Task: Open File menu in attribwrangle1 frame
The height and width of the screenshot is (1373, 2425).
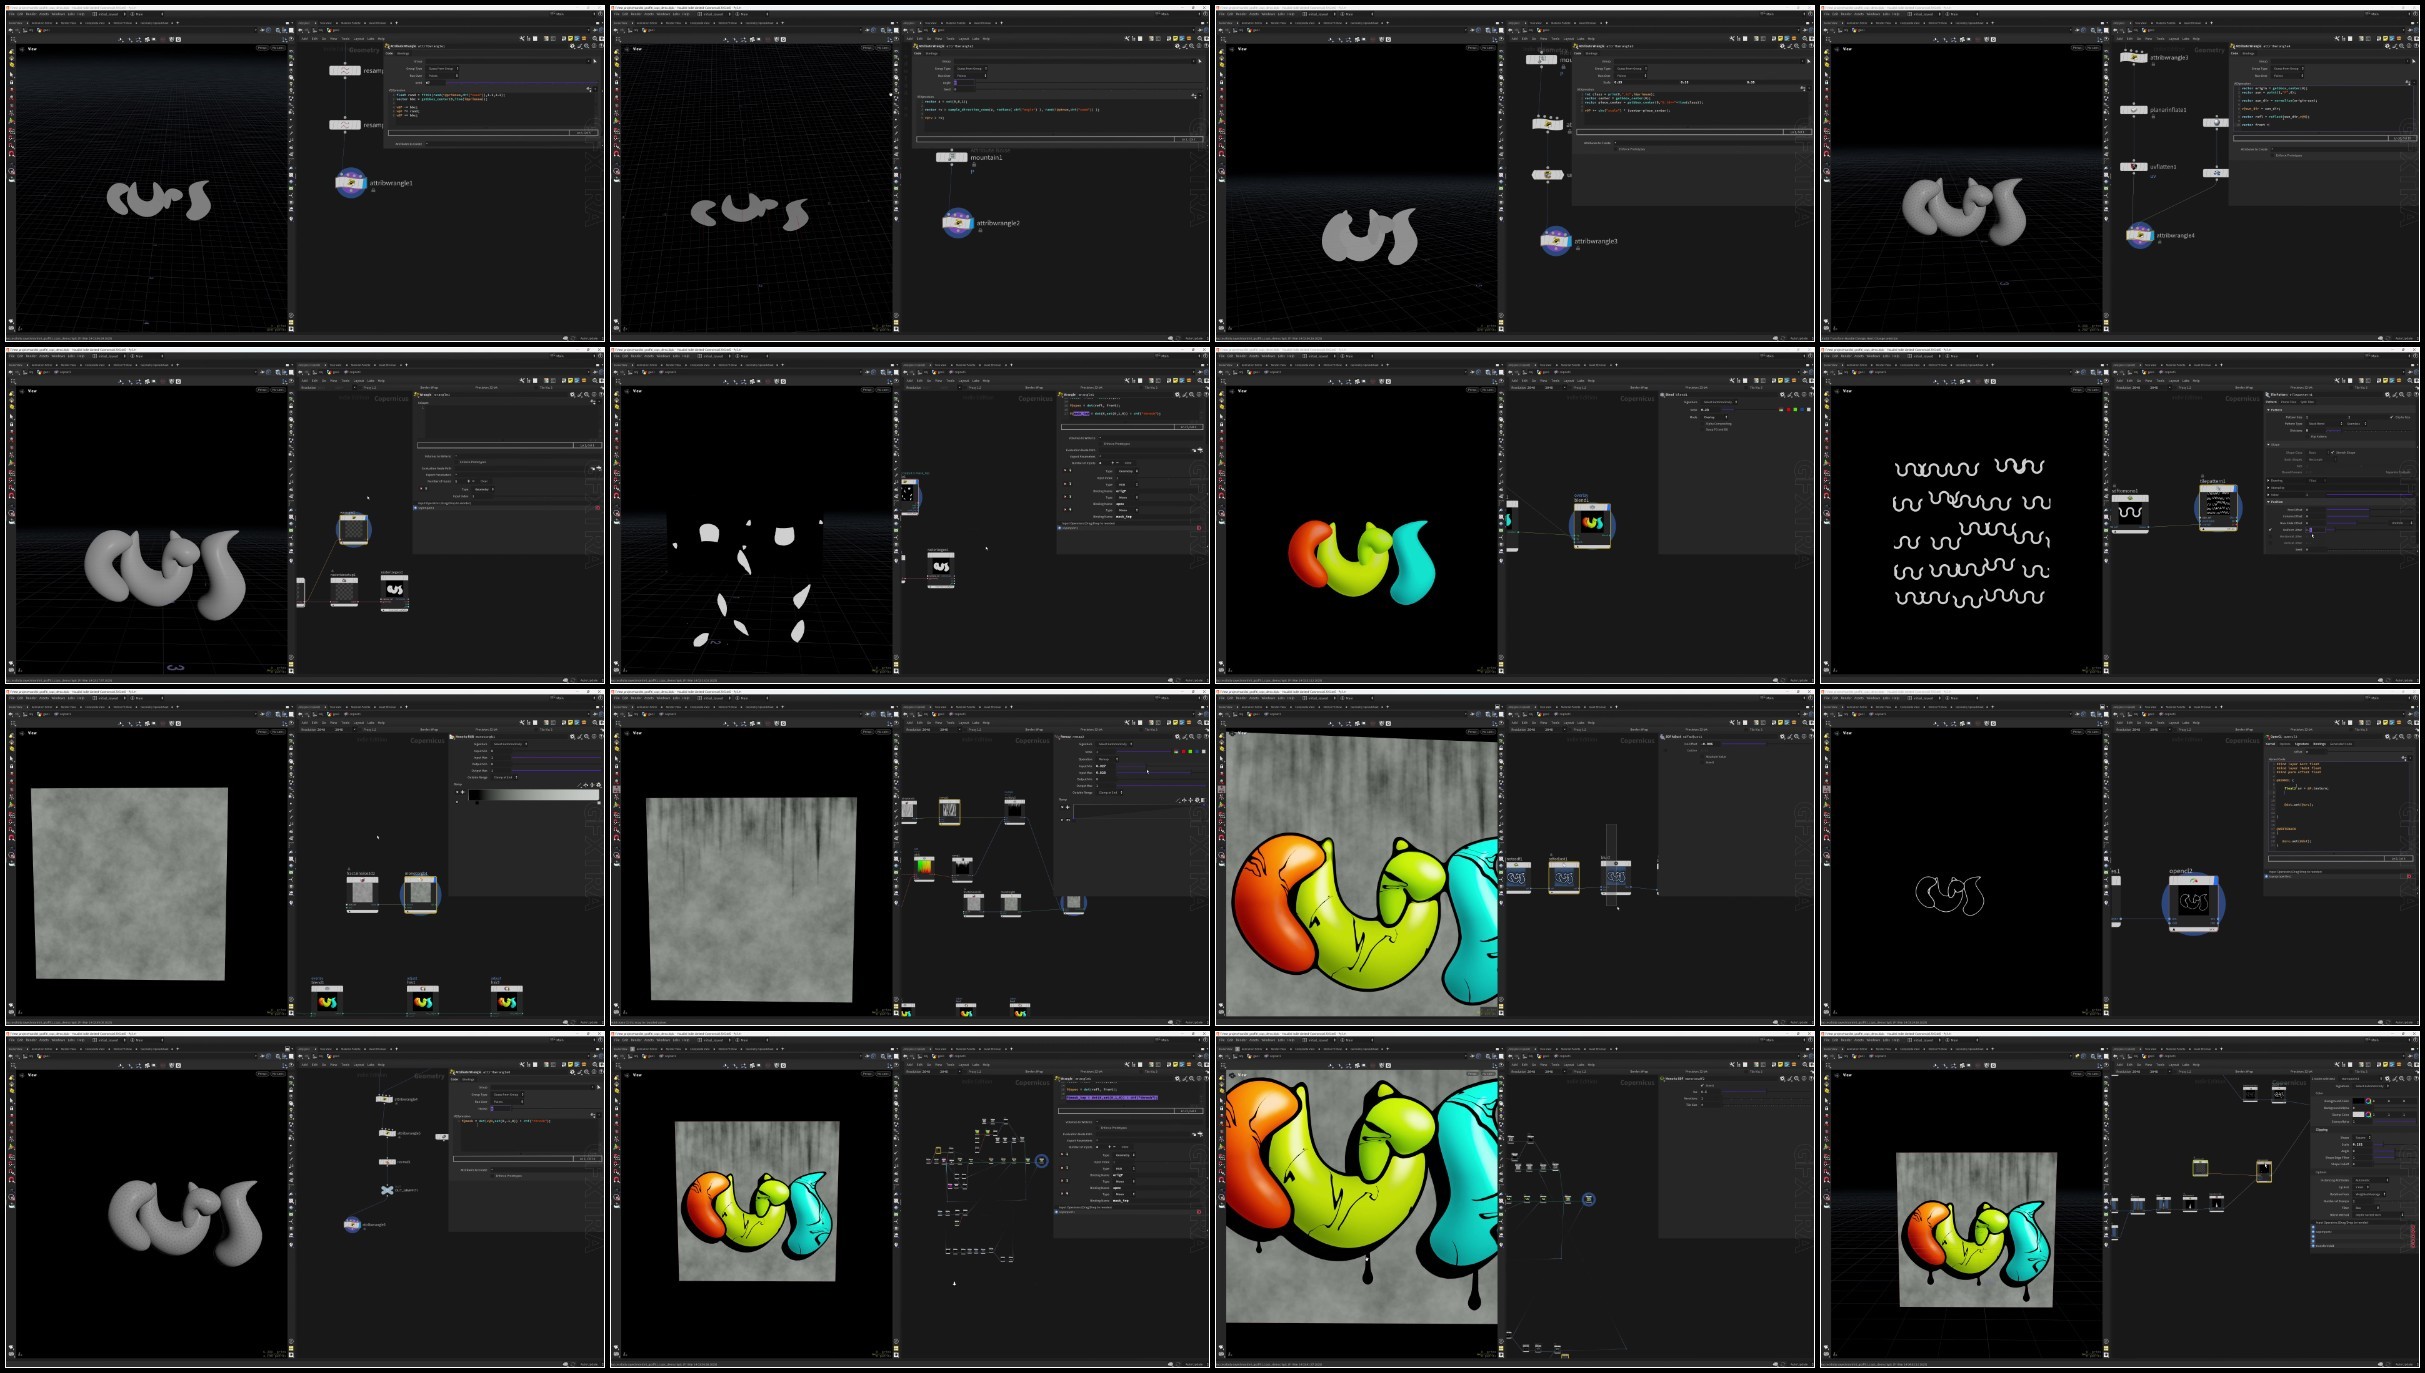Action: click(12, 14)
